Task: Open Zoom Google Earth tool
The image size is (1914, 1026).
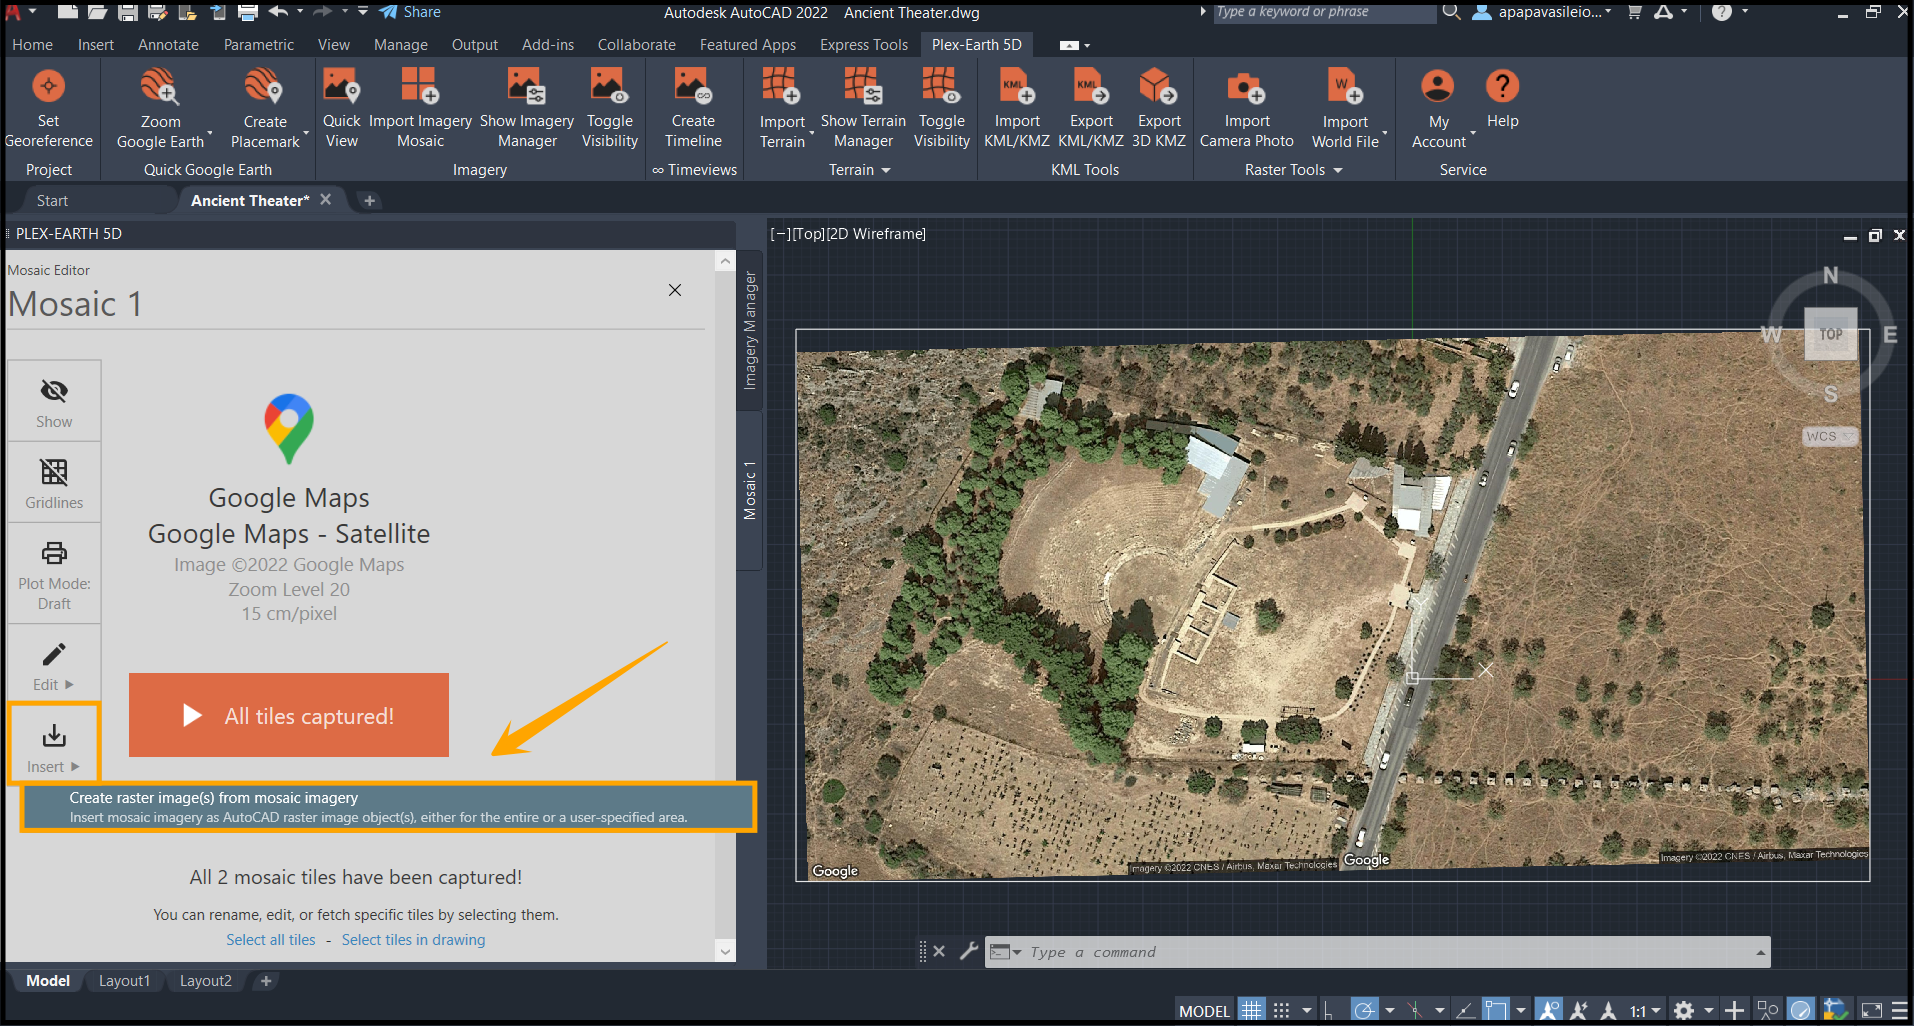Action: (160, 108)
